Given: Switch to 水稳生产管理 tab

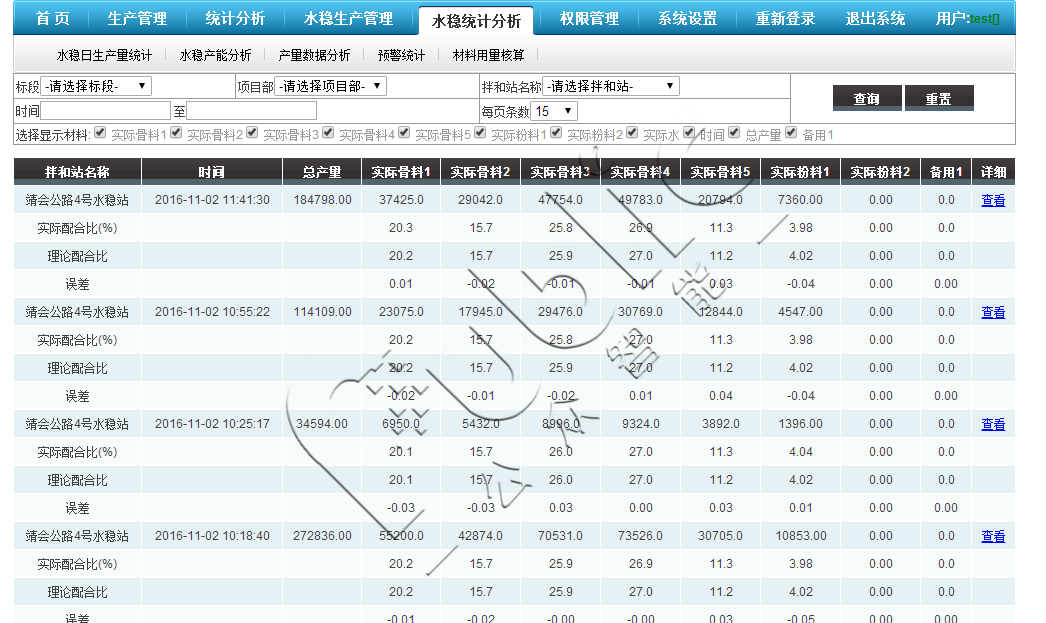Looking at the screenshot, I should tap(348, 19).
